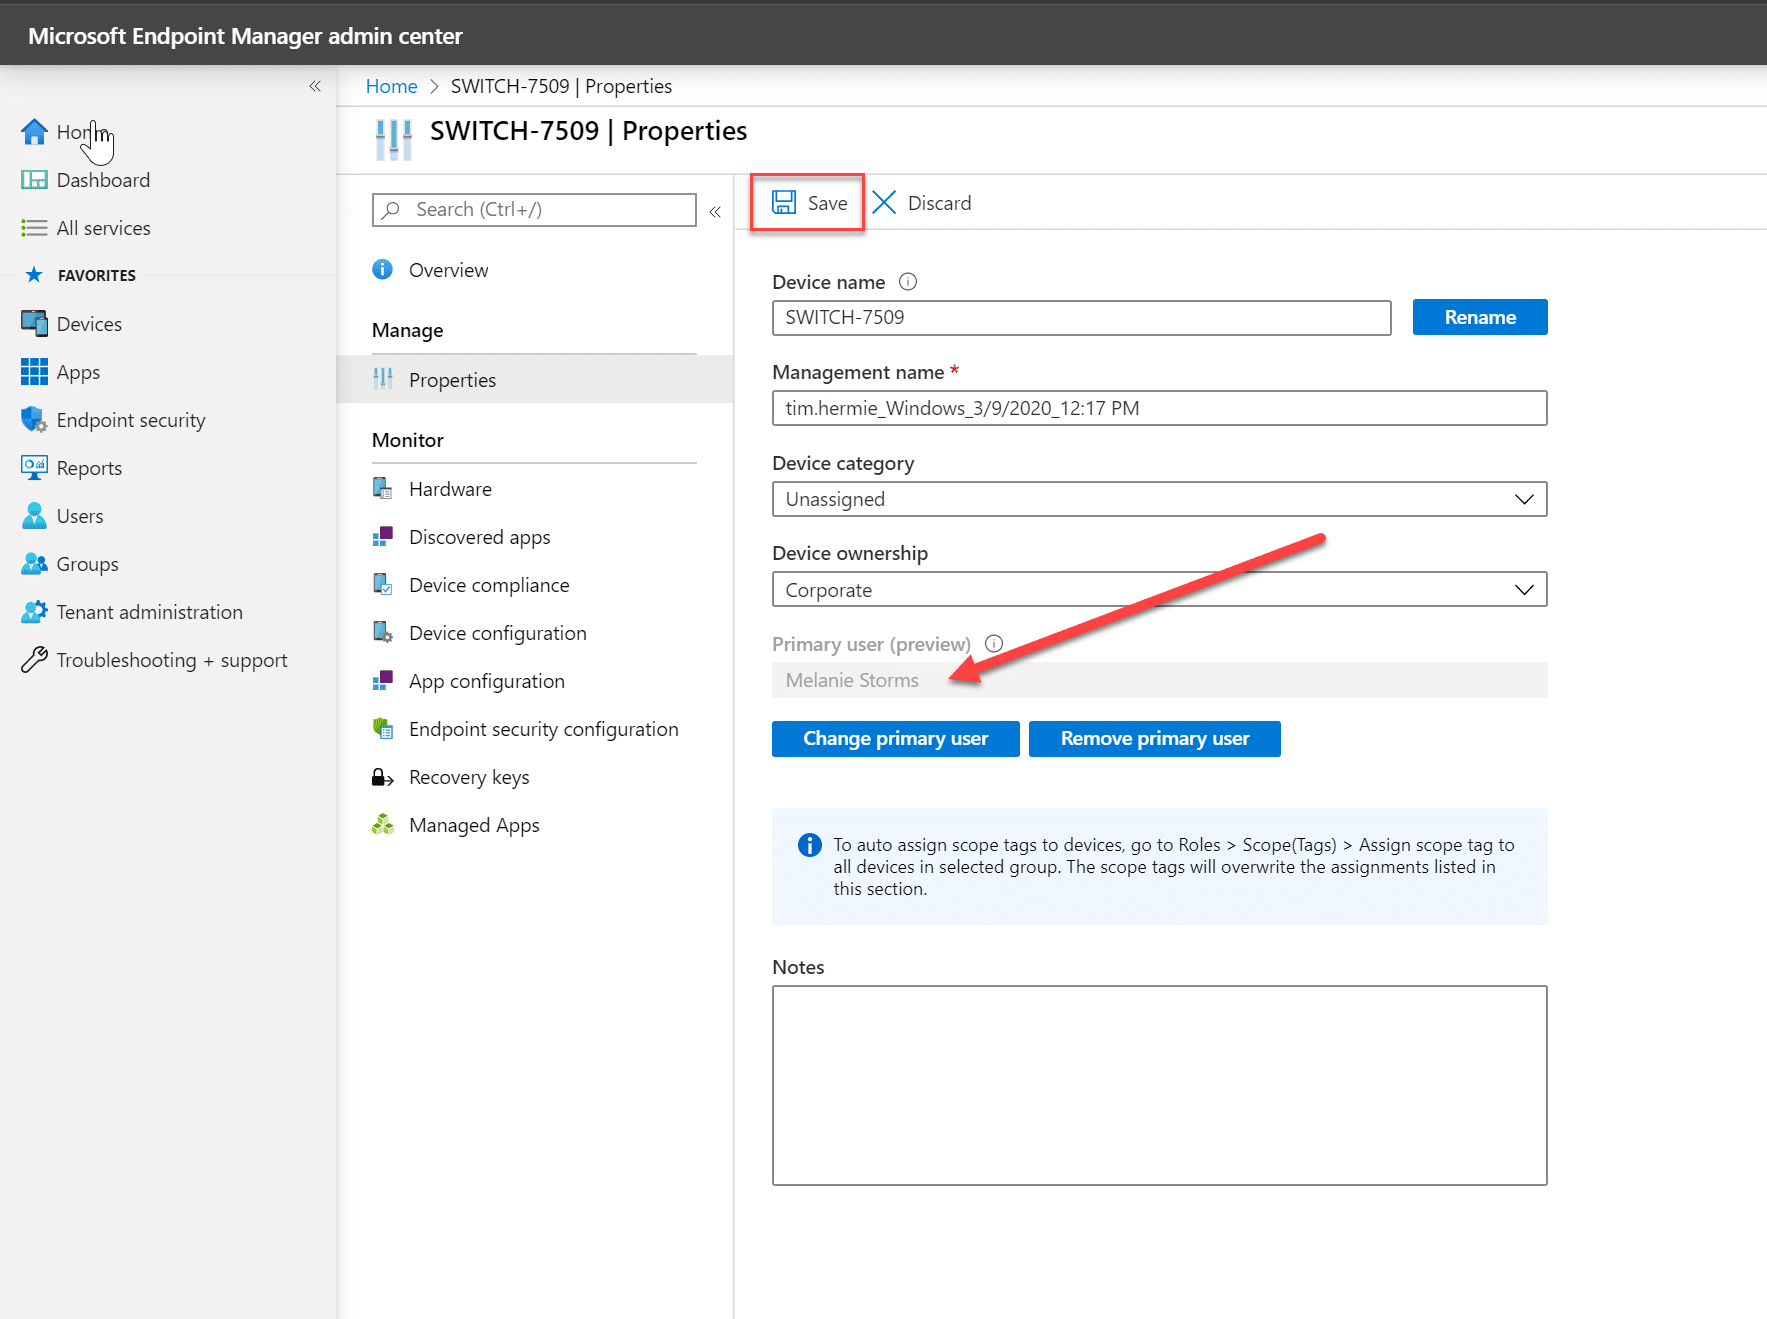This screenshot has height=1319, width=1767.
Task: Click Discard label in the toolbar
Action: [939, 203]
